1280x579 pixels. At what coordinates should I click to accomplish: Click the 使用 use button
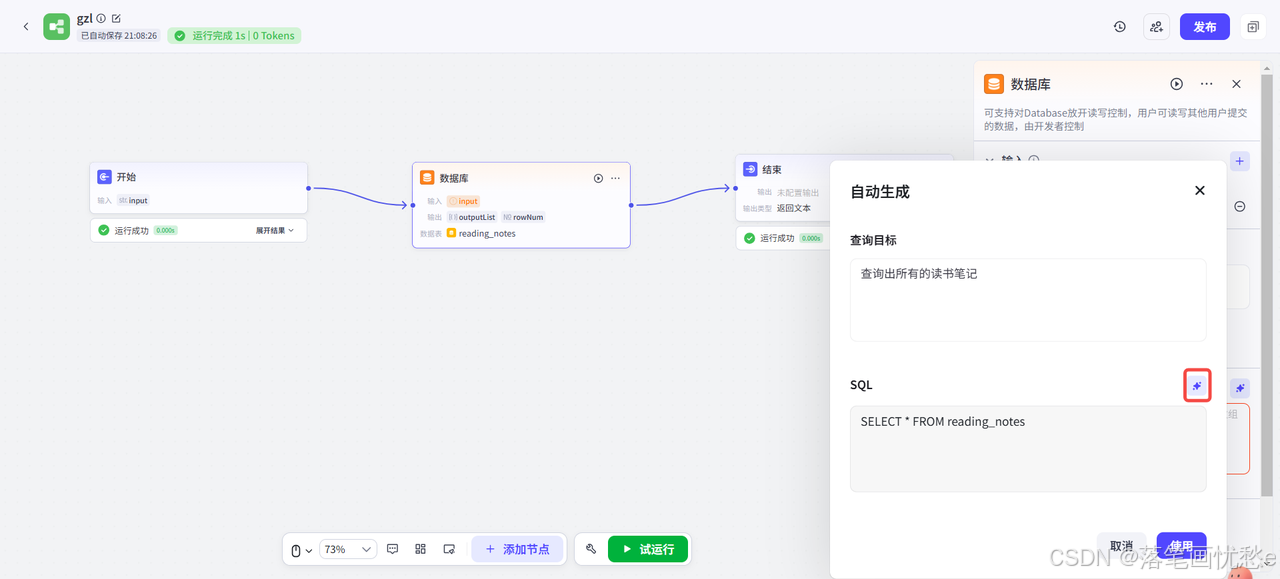pos(1181,546)
